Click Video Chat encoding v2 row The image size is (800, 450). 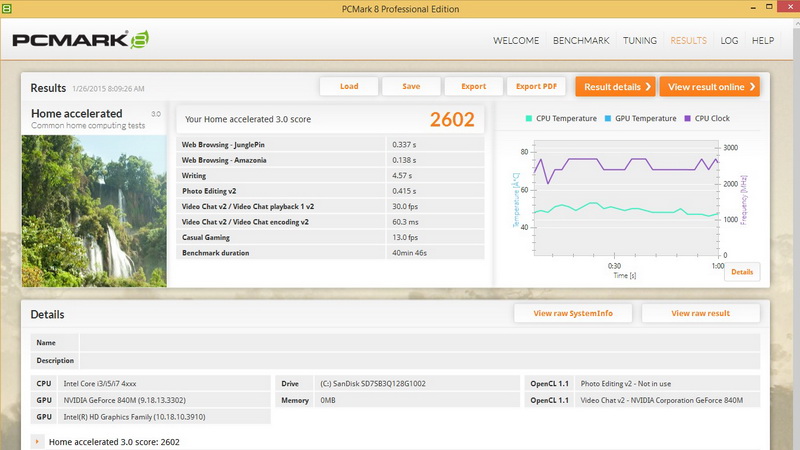coord(330,222)
